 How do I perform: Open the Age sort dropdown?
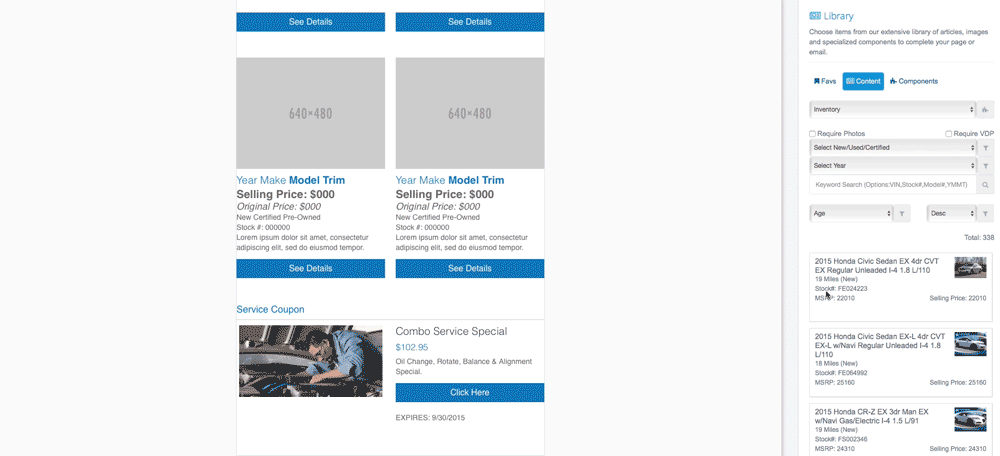(851, 214)
